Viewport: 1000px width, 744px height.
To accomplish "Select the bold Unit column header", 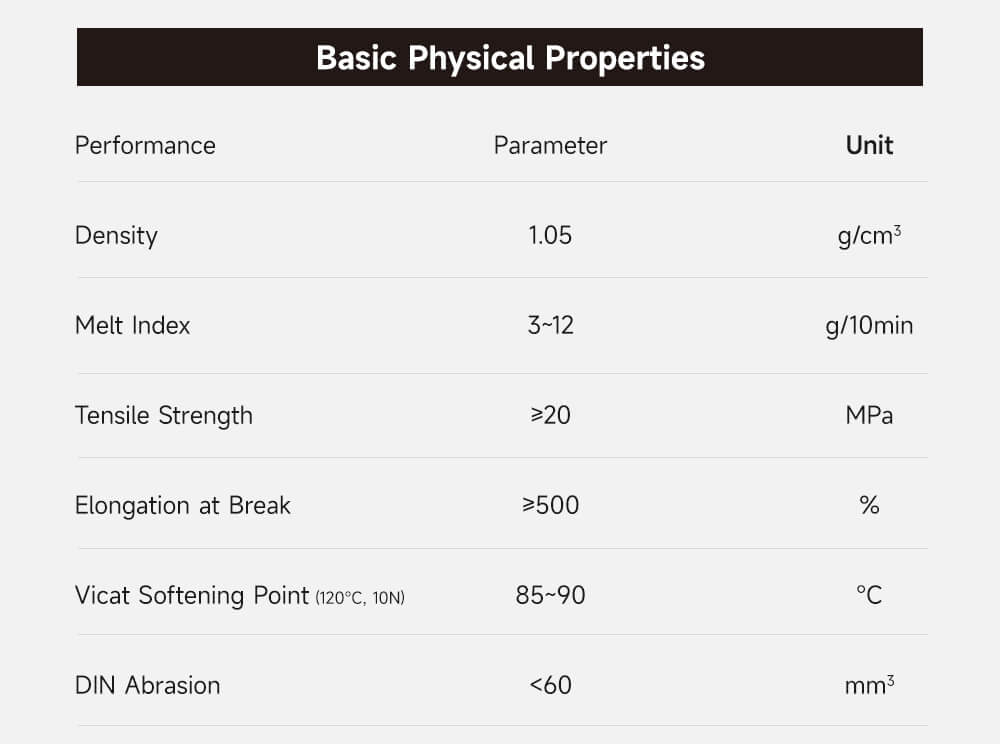I will click(x=869, y=145).
